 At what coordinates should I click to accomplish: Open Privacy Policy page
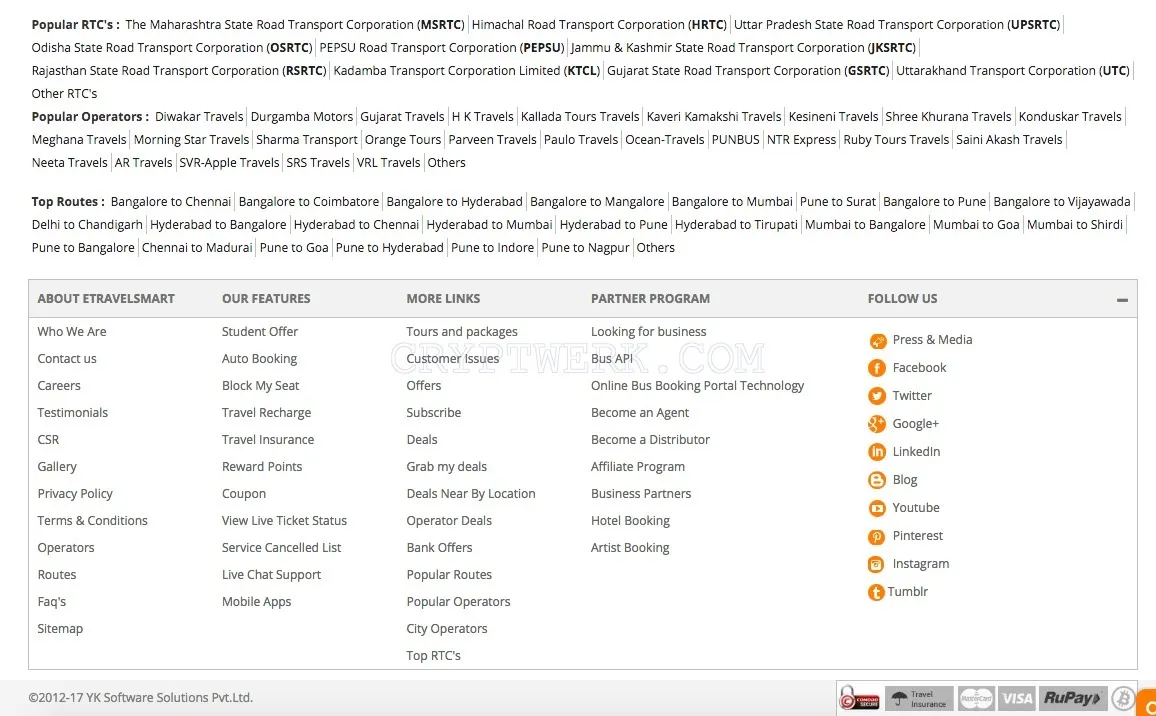pos(75,493)
